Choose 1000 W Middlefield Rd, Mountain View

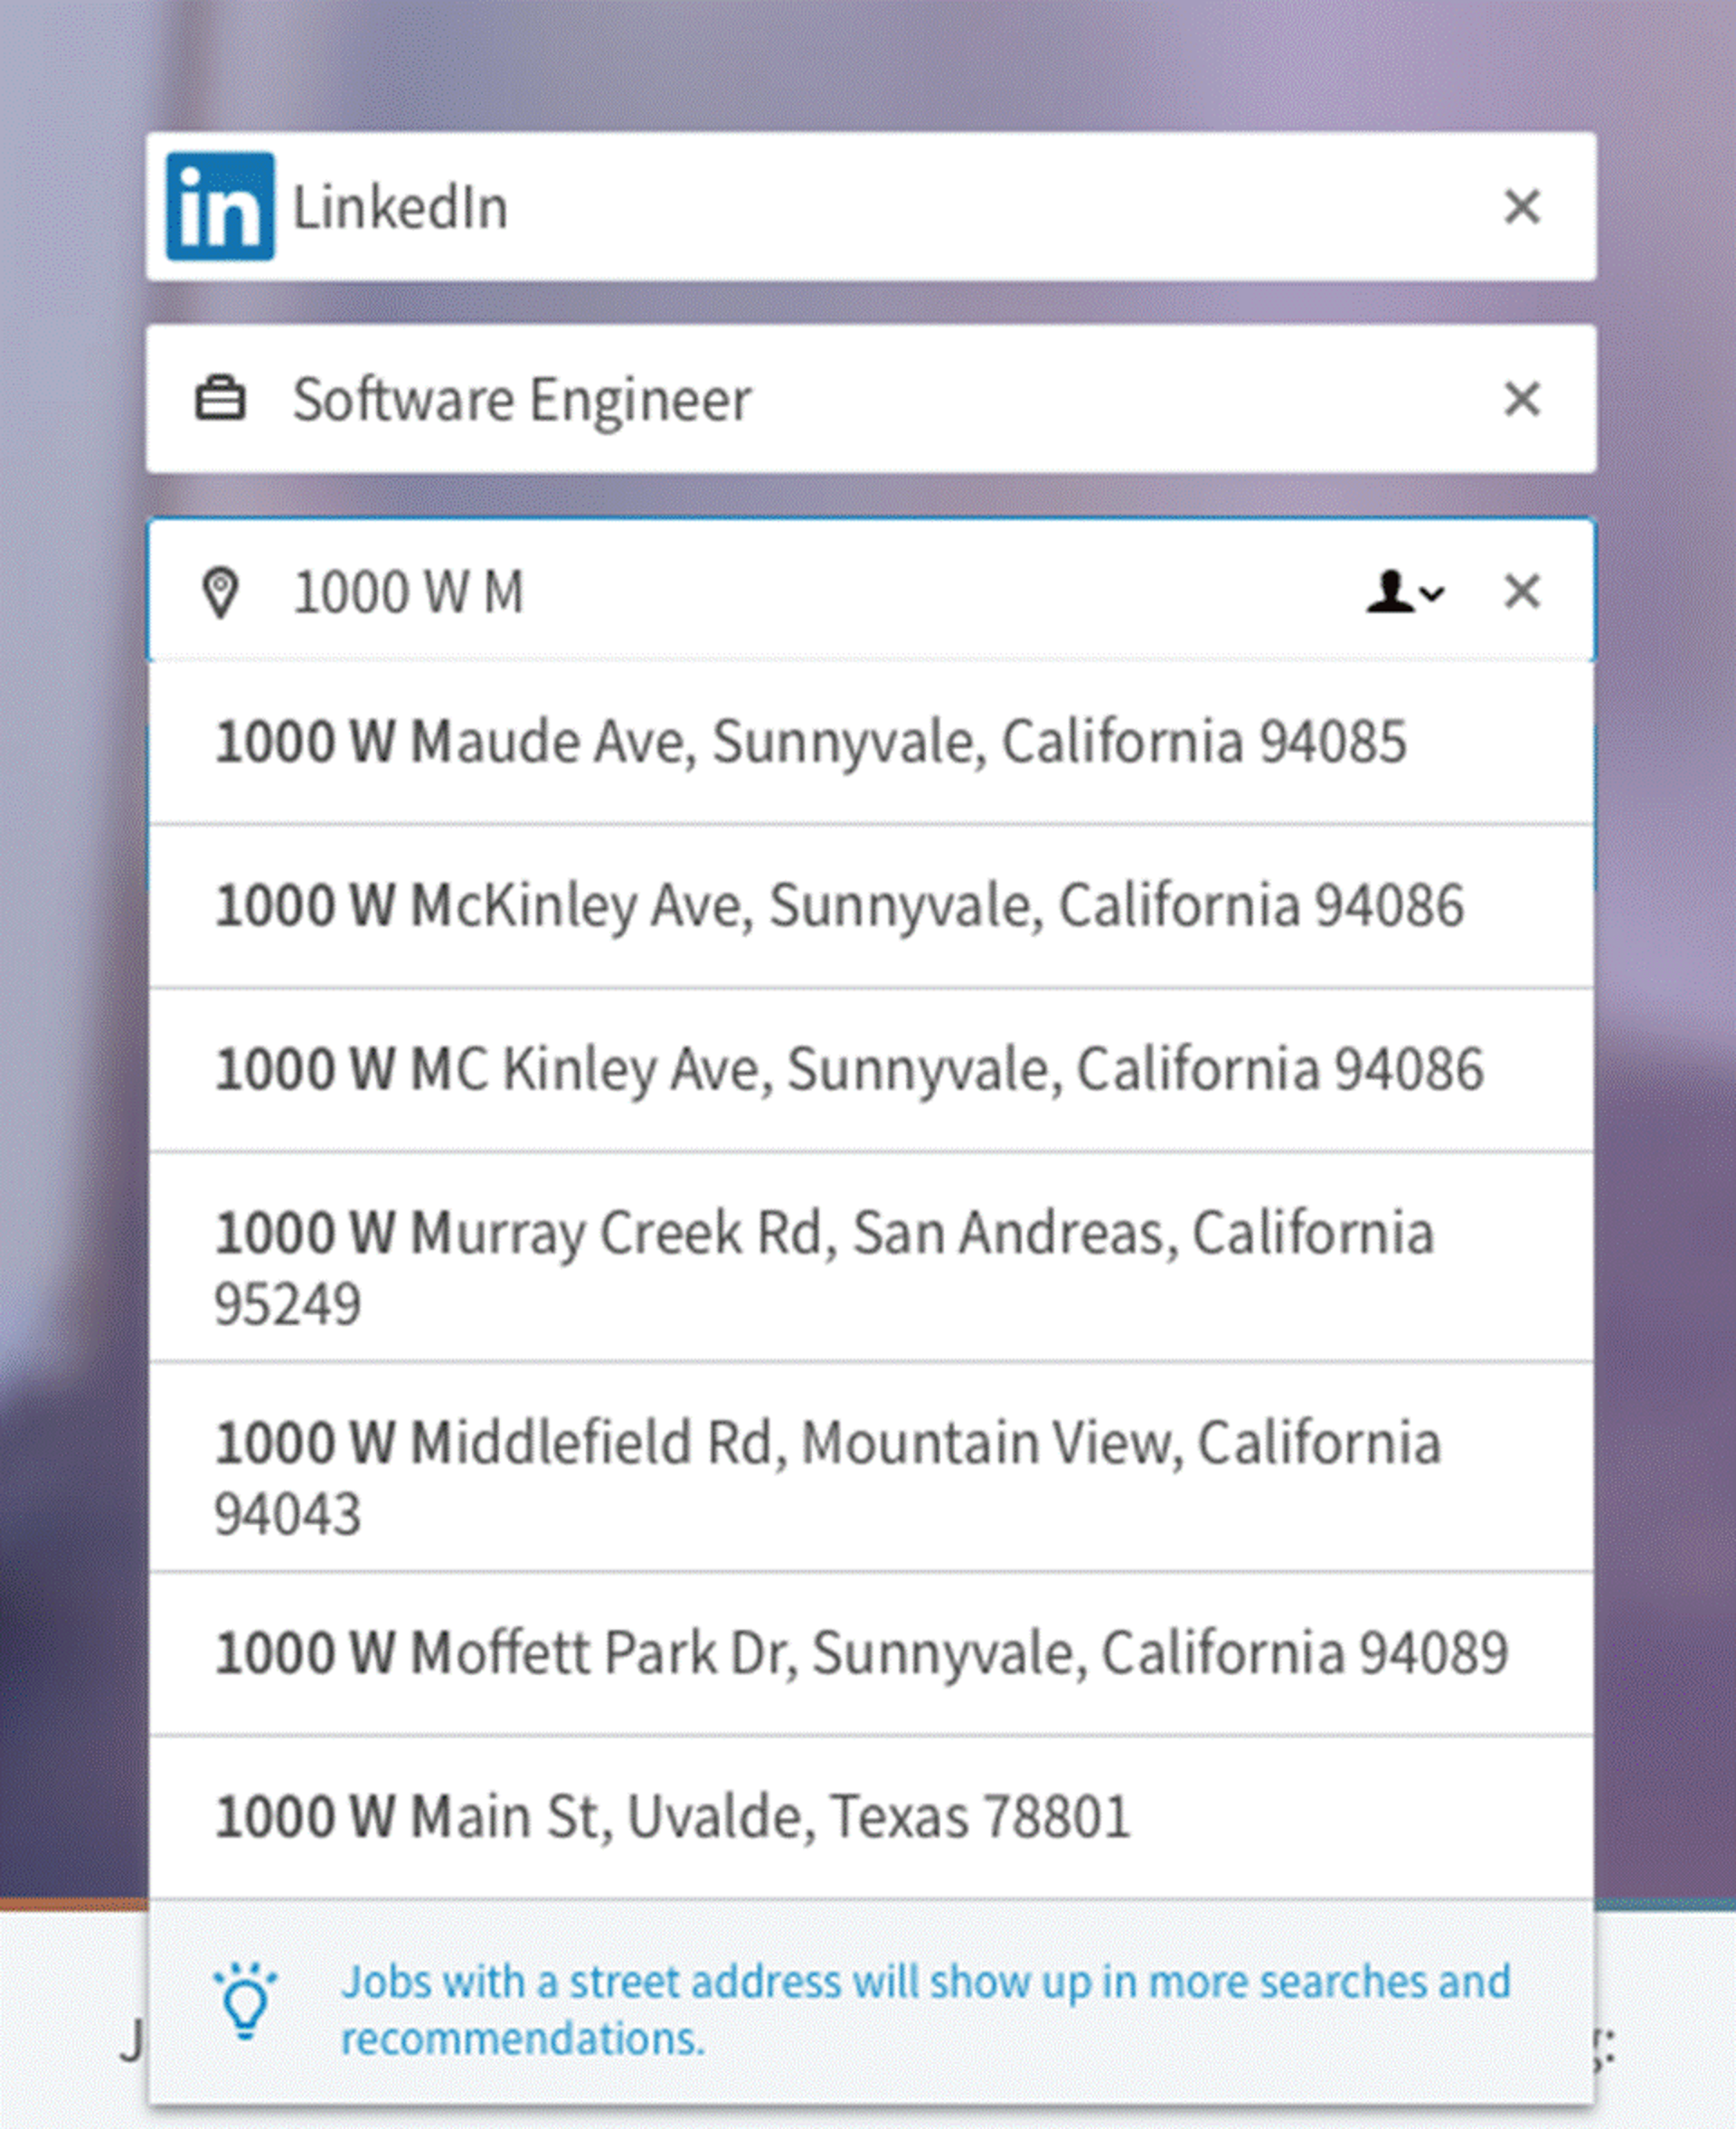pos(871,1467)
